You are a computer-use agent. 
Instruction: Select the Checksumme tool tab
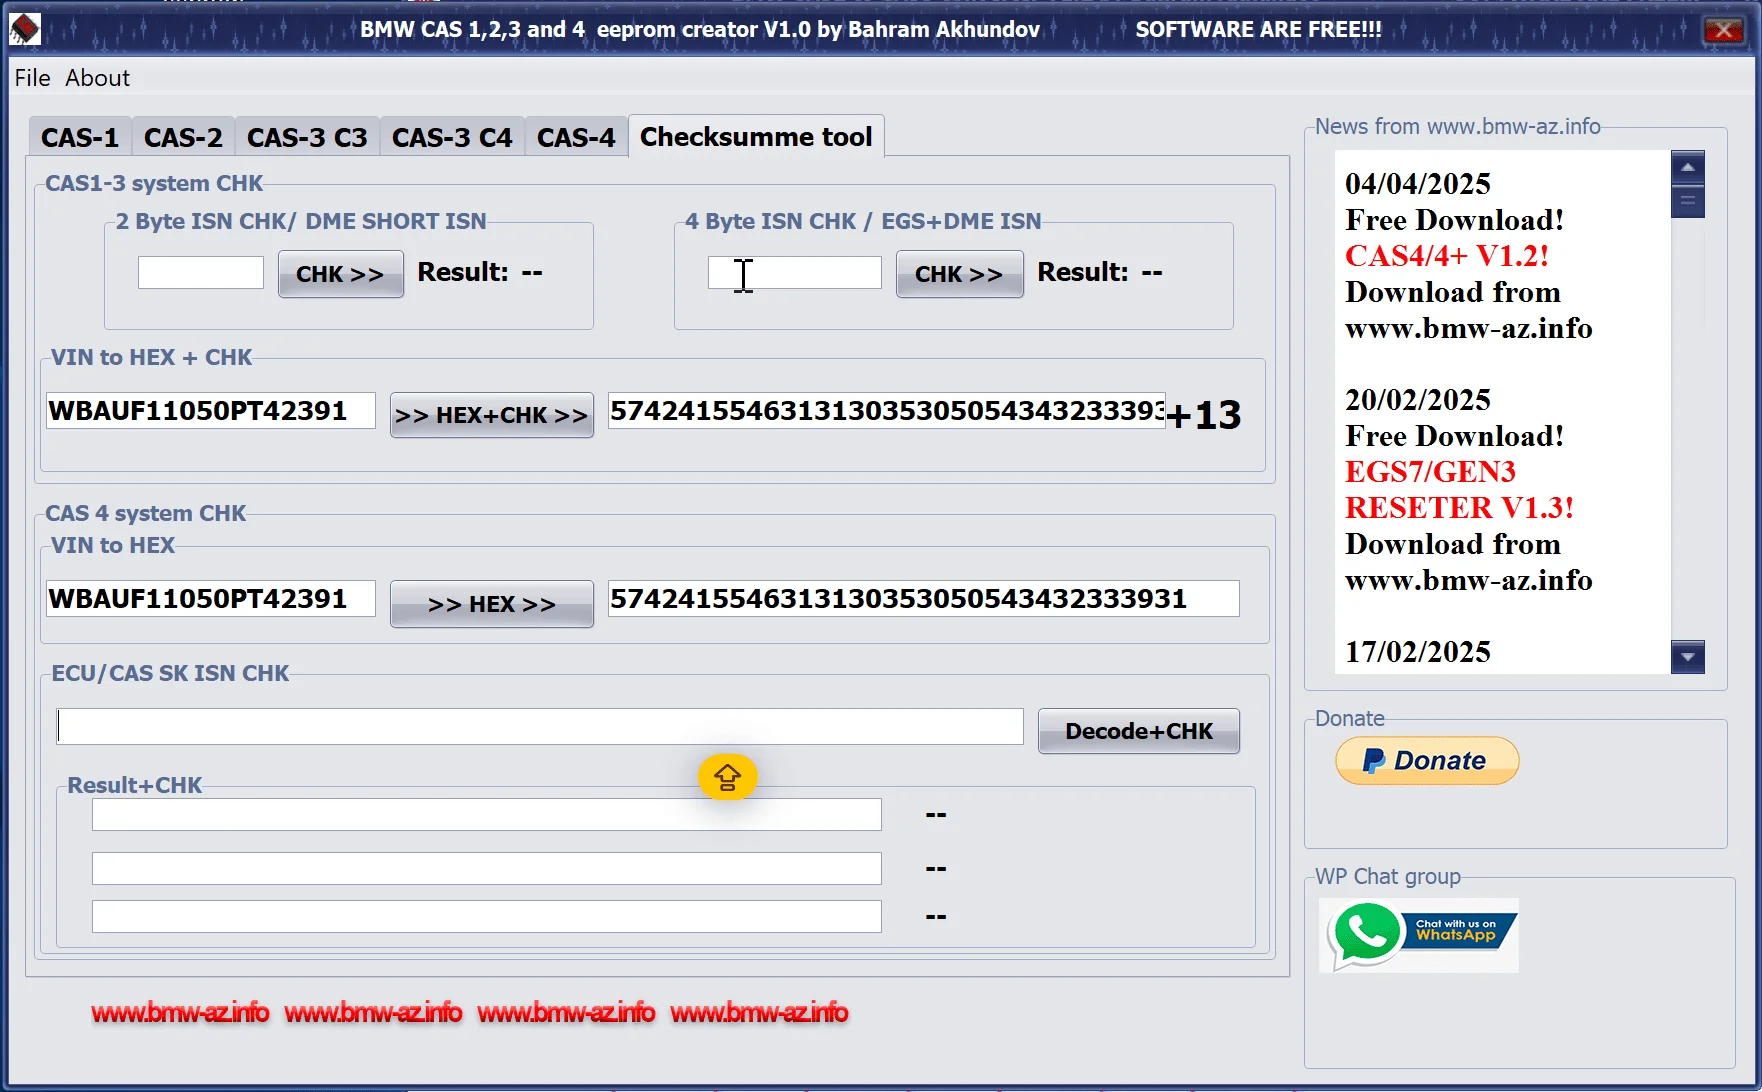(756, 136)
